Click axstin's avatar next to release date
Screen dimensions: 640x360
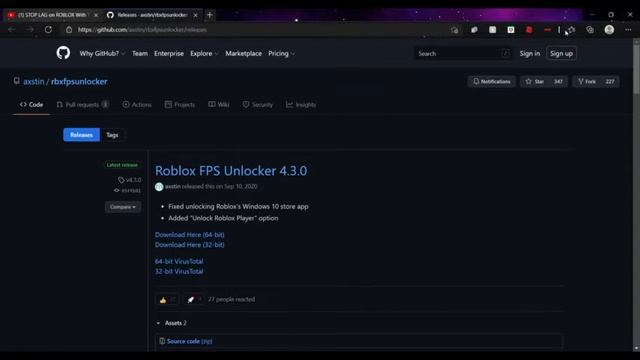click(x=159, y=187)
